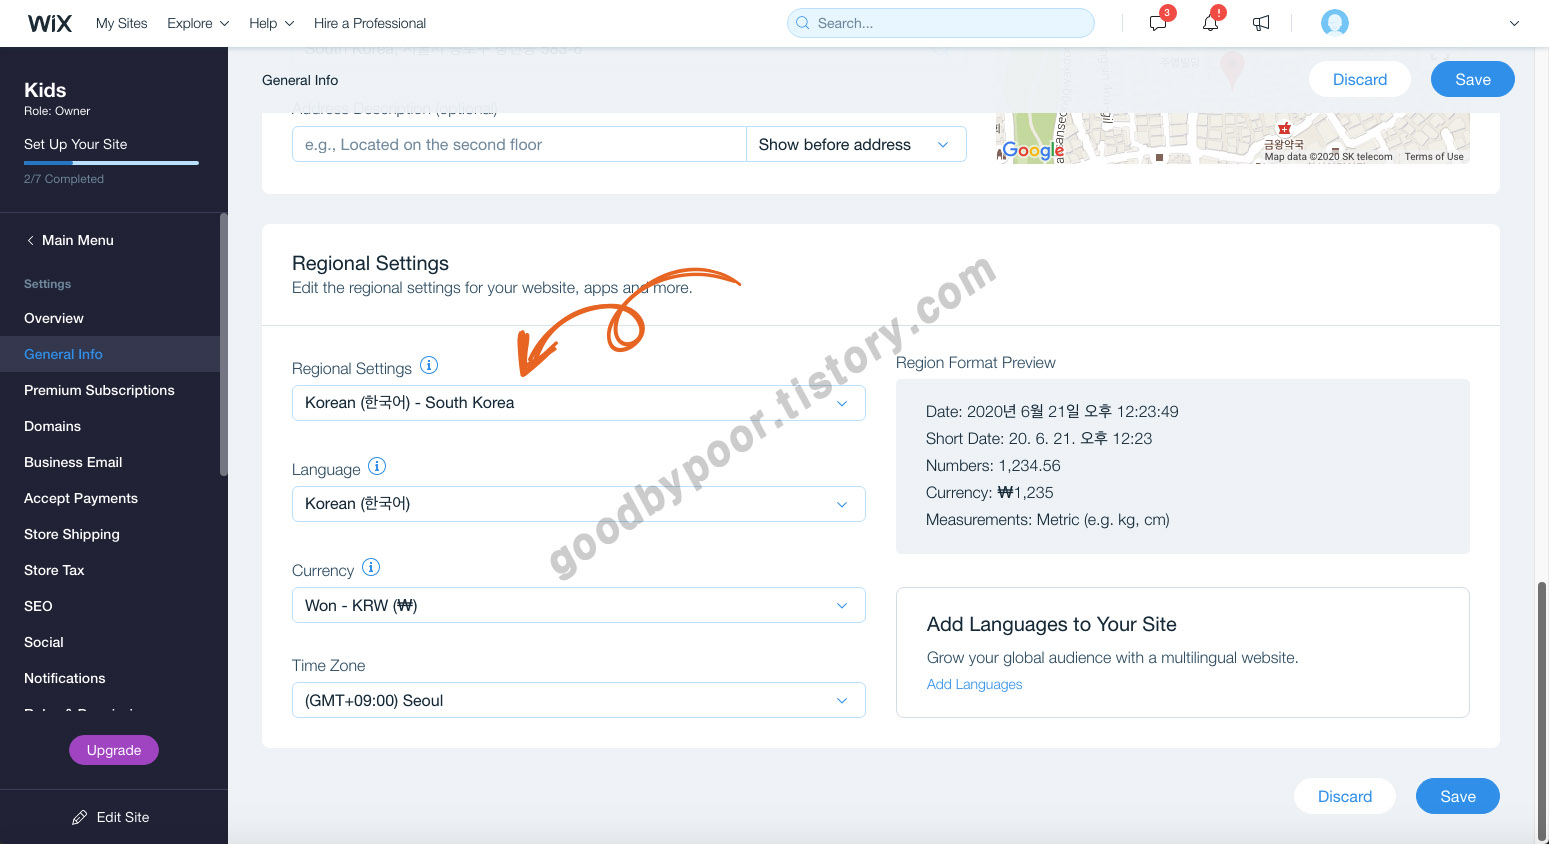Screen dimensions: 1549x844
Task: Open the chat messages icon
Action: (x=1158, y=23)
